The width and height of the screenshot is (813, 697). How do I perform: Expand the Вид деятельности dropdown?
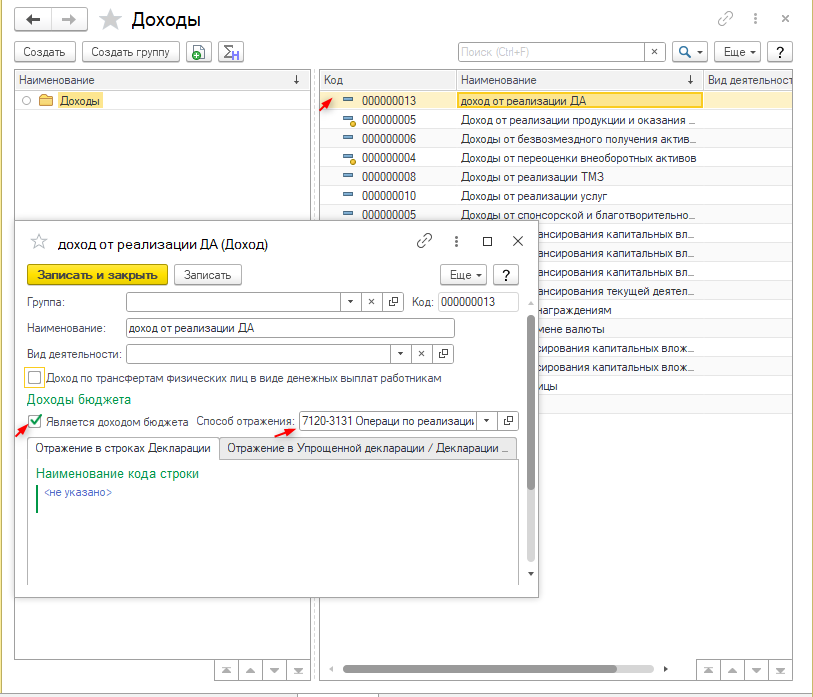click(x=400, y=354)
